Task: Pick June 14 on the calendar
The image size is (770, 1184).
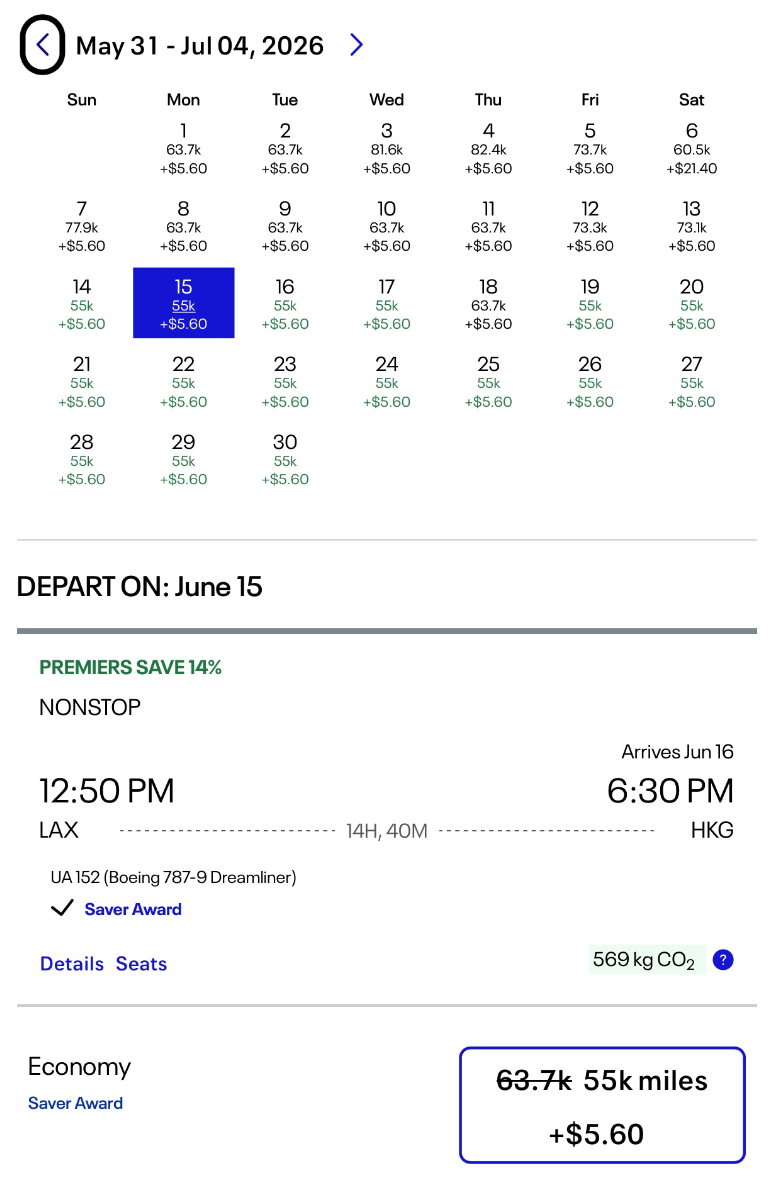Action: [x=82, y=304]
